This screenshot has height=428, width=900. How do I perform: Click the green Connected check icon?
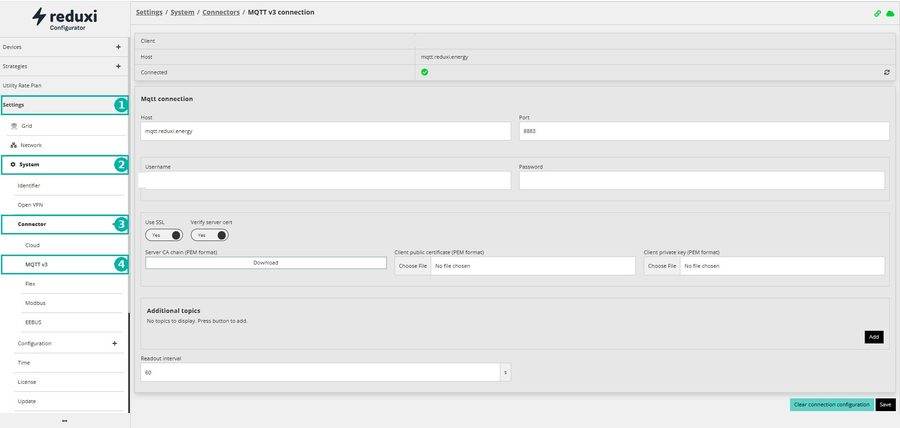(x=425, y=72)
